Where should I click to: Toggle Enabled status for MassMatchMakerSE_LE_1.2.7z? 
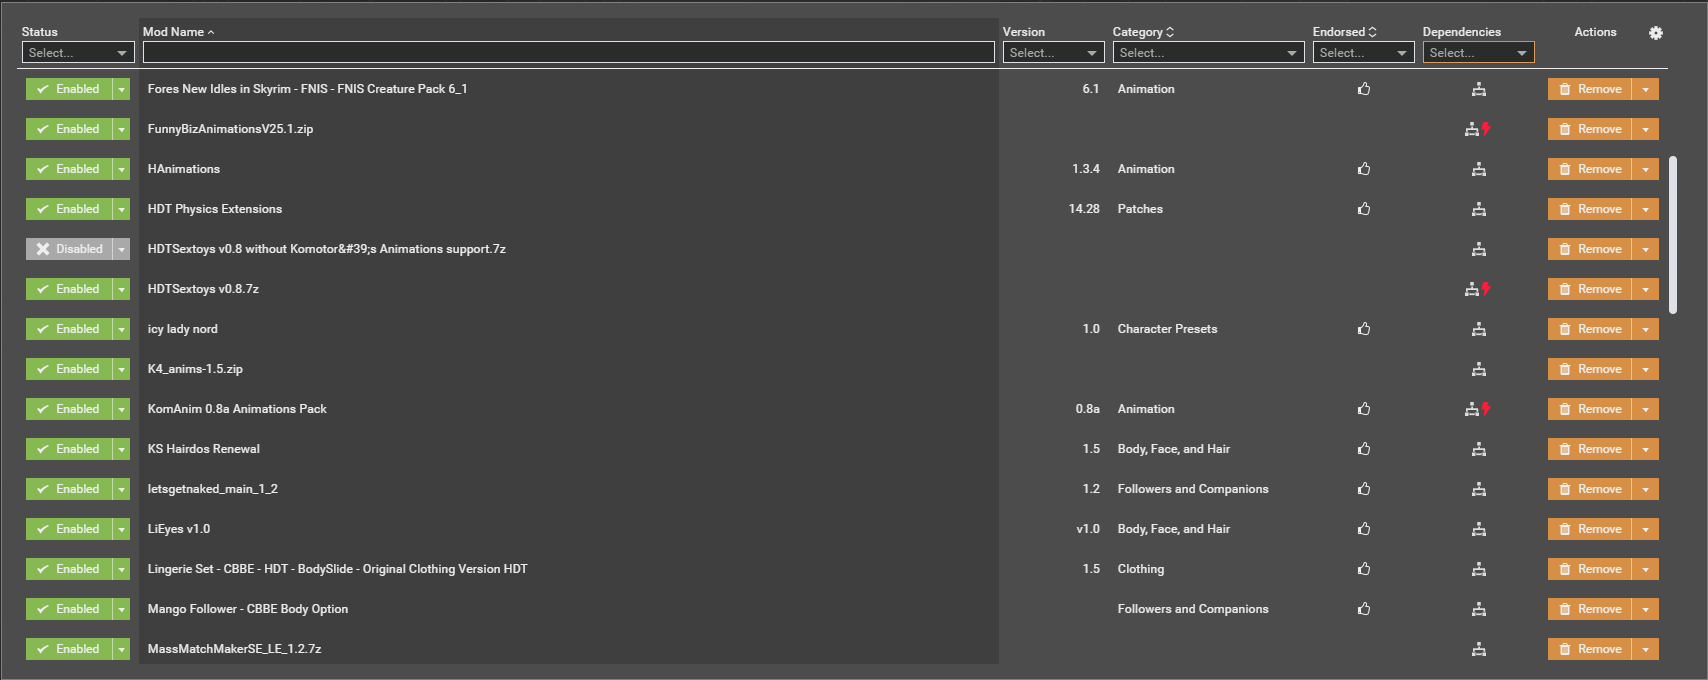point(68,649)
